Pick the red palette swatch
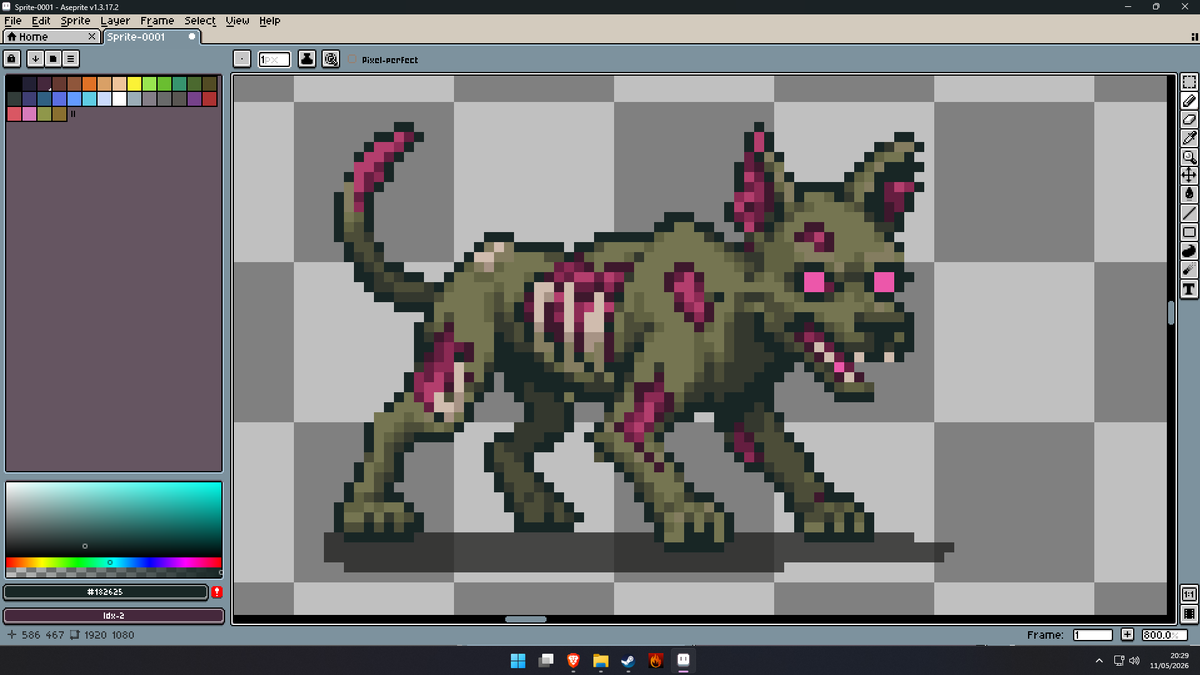The image size is (1200, 675). (x=209, y=99)
